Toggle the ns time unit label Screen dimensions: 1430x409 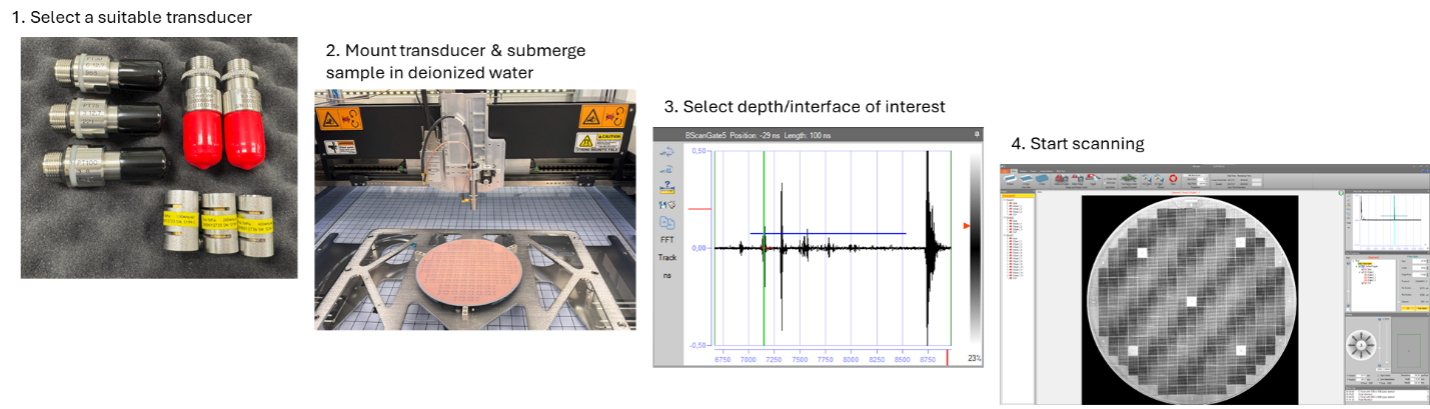tap(666, 275)
